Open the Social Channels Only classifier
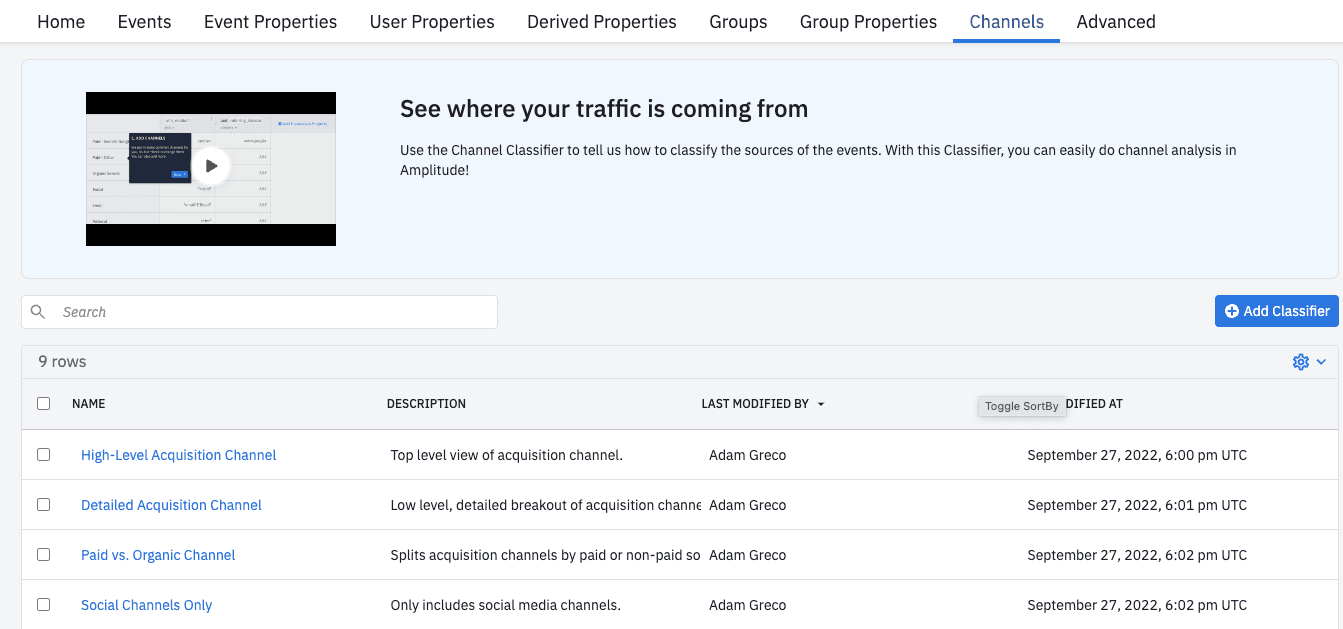The height and width of the screenshot is (629, 1343). [x=146, y=605]
